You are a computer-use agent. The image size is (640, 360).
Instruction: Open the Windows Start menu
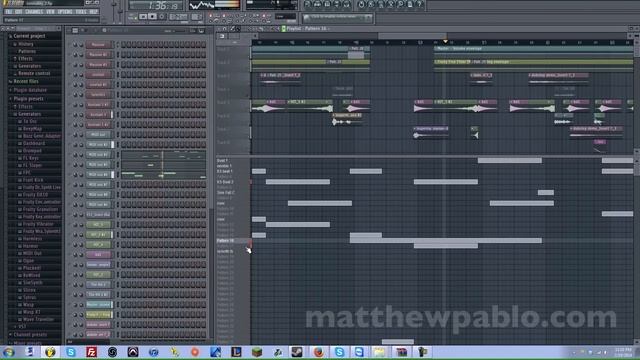click(x=9, y=352)
